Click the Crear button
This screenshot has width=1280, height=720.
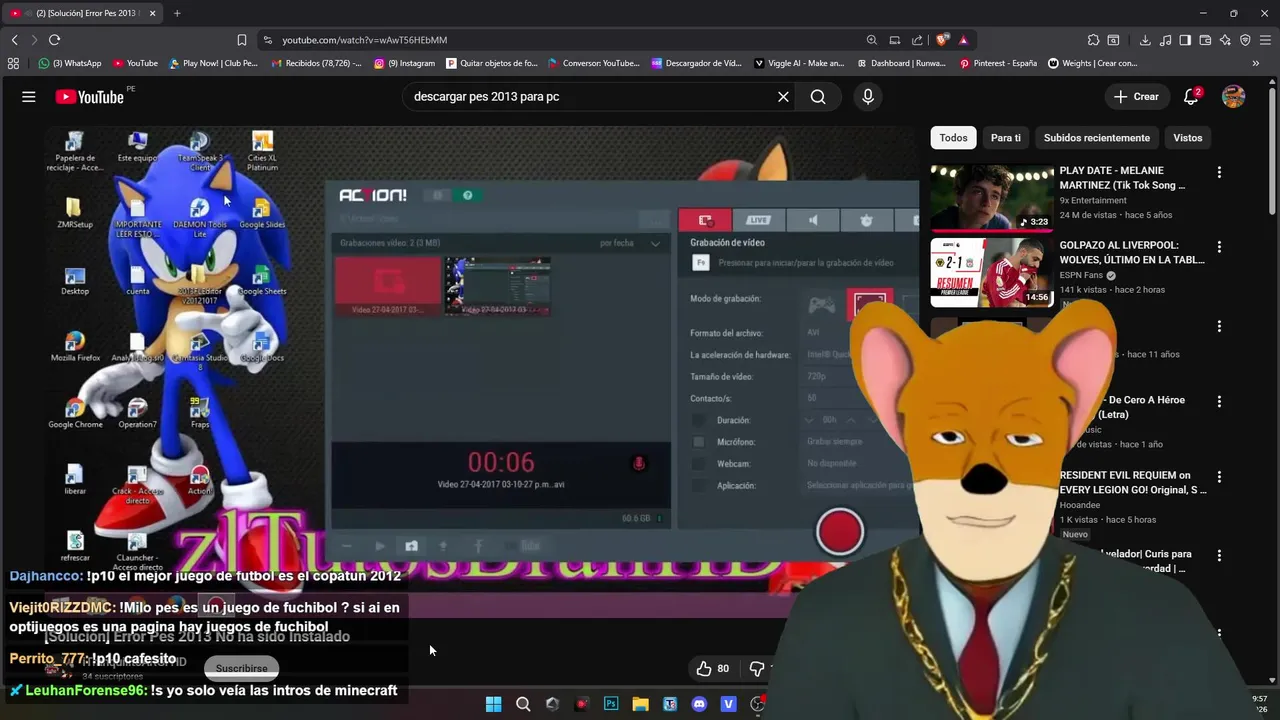(x=1136, y=97)
